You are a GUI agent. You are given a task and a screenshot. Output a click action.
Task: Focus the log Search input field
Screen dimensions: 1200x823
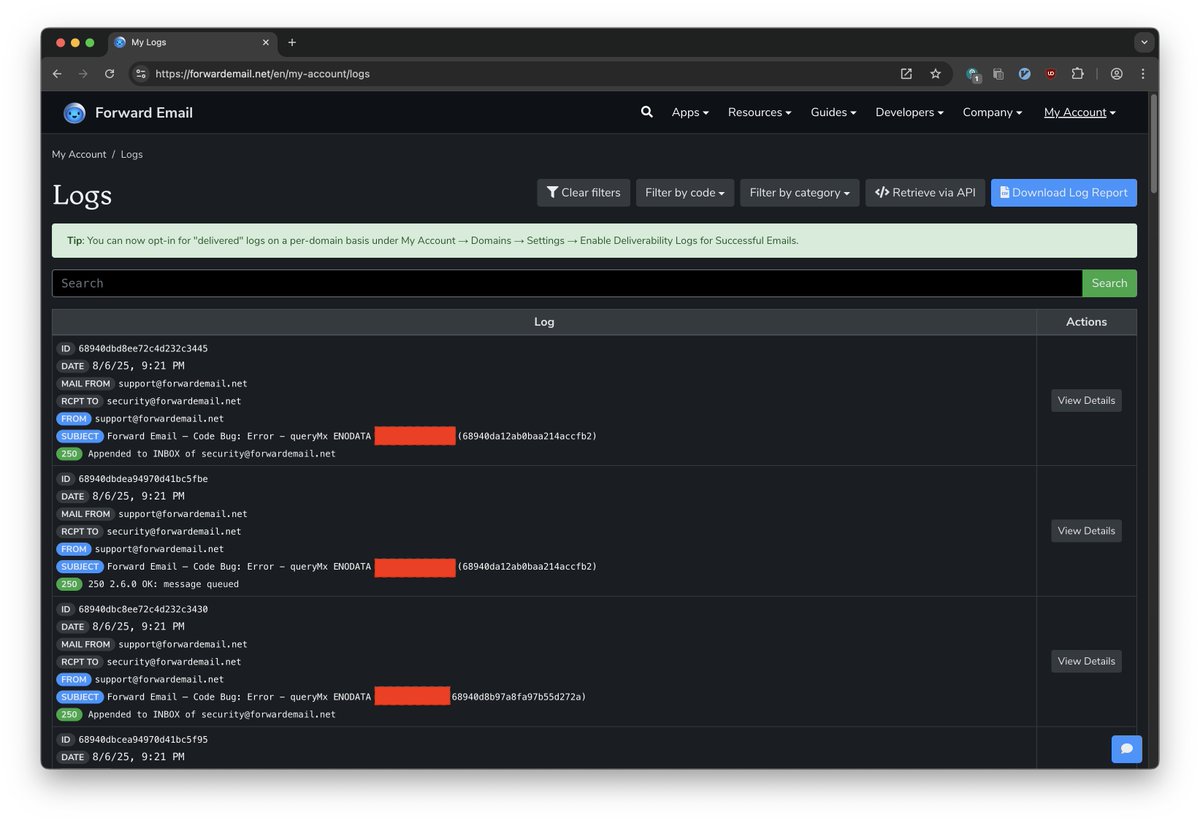pyautogui.click(x=567, y=283)
